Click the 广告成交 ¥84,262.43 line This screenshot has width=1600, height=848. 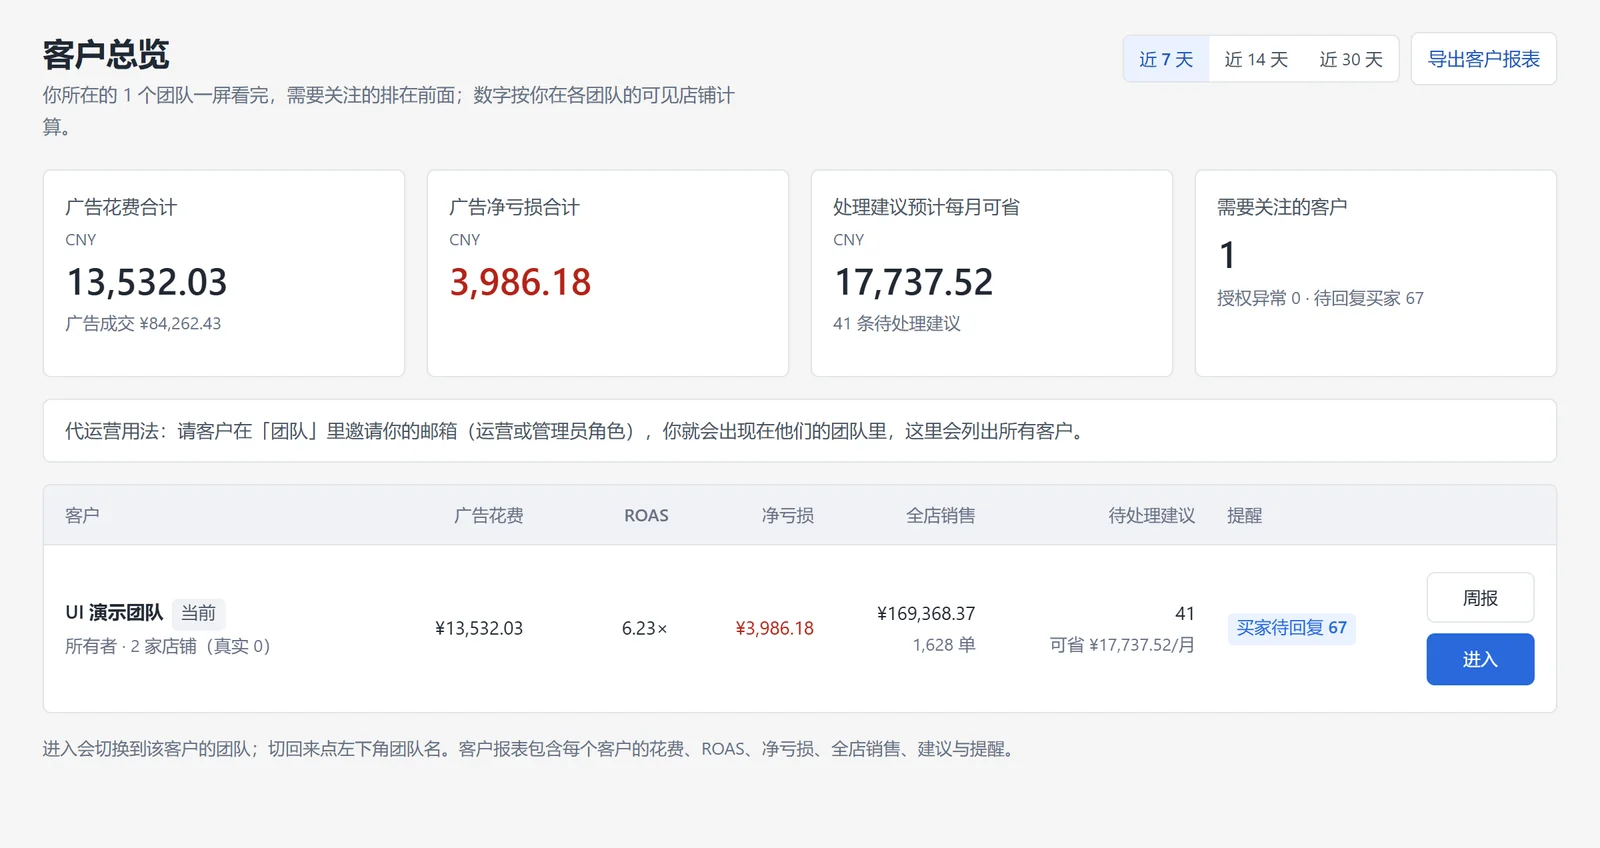[143, 323]
